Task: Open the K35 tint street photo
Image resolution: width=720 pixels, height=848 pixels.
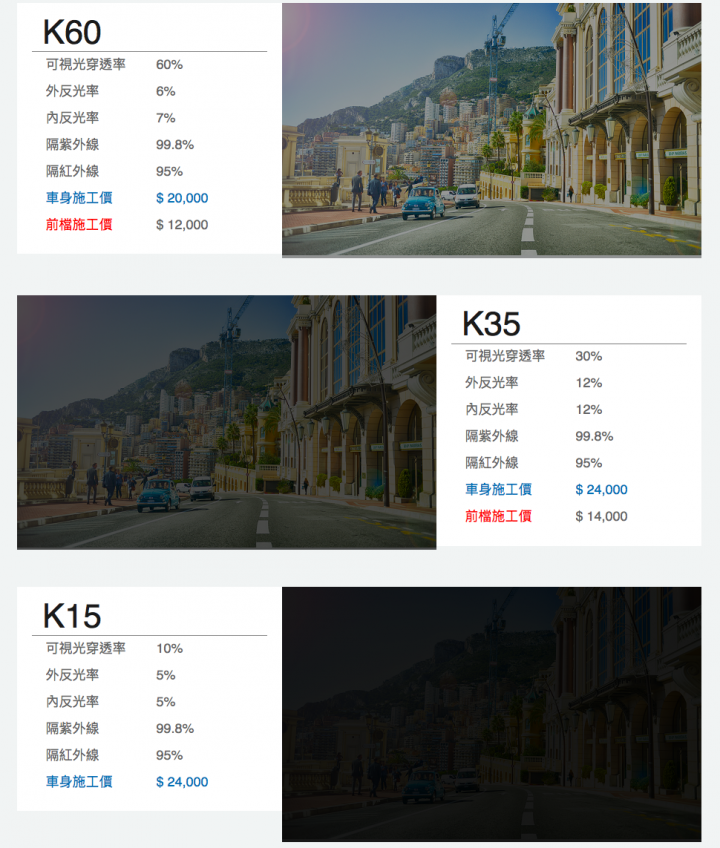Action: (227, 422)
